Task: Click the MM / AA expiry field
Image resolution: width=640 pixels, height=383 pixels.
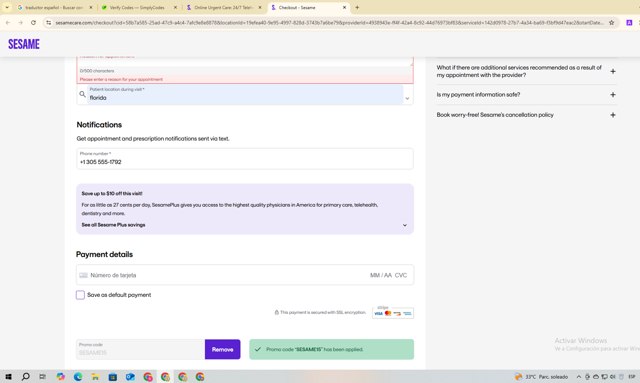Action: coord(381,275)
